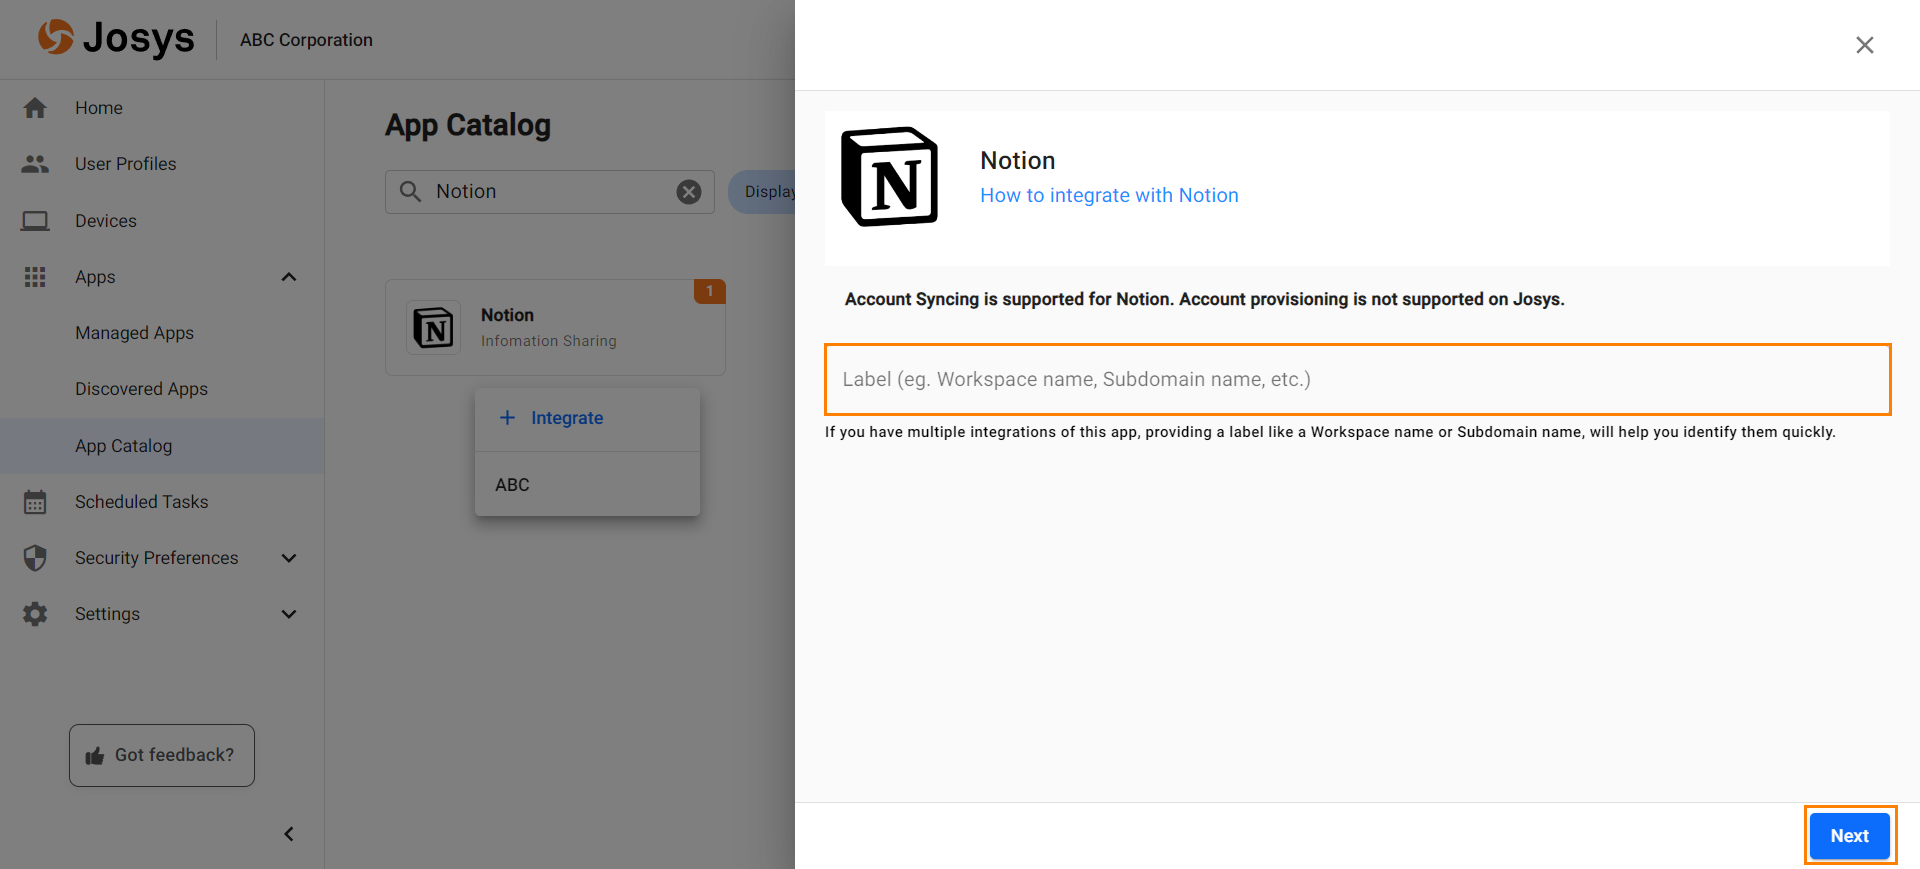Click the Display filter button
The width and height of the screenshot is (1920, 869).
tap(762, 191)
